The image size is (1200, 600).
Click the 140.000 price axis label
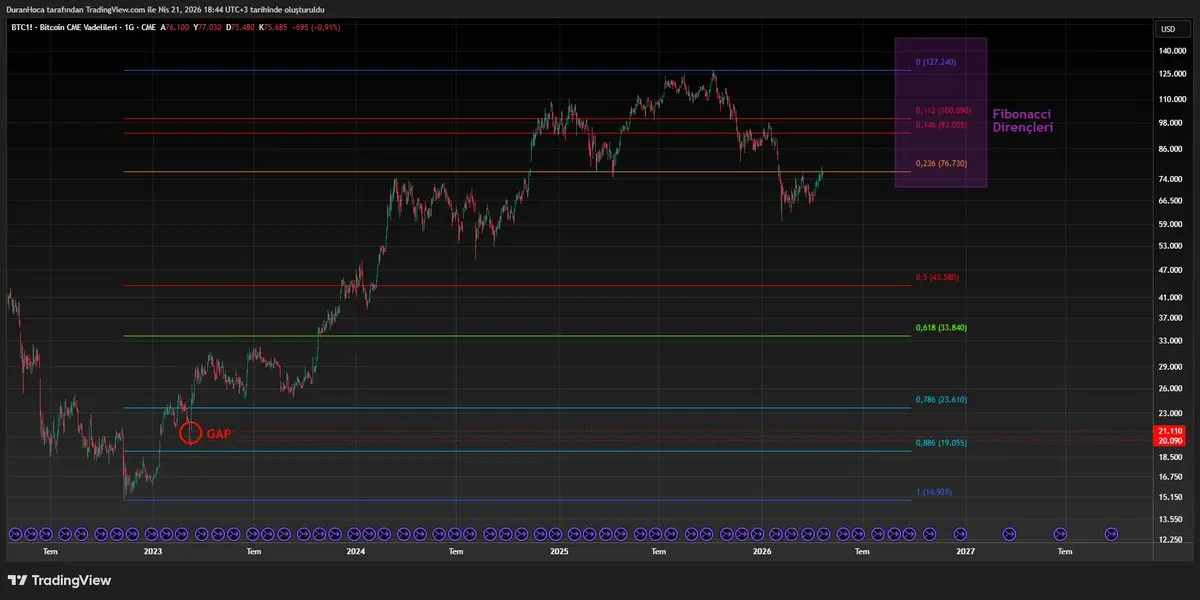1171,50
